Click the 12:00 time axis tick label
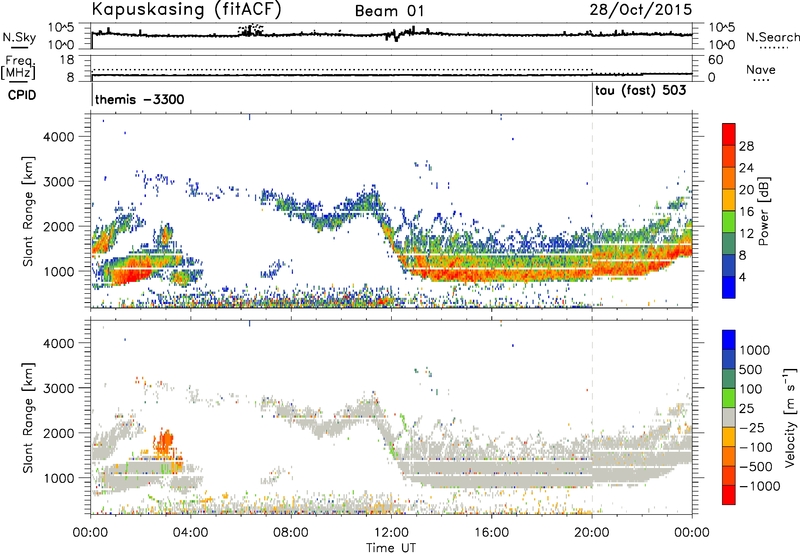 [391, 533]
